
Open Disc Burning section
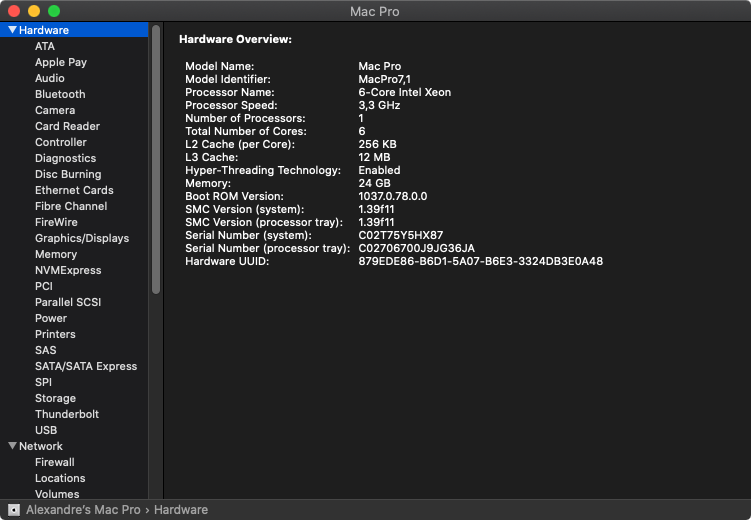pyautogui.click(x=68, y=174)
